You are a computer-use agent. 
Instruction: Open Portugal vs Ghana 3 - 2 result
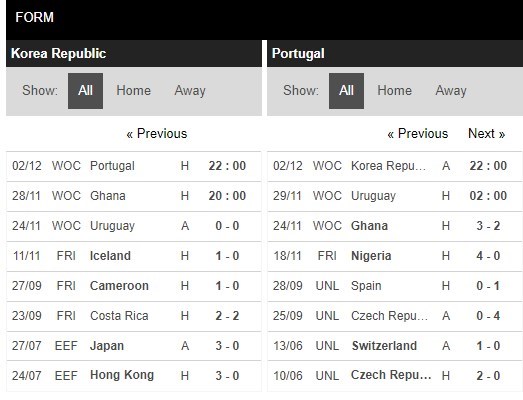point(395,226)
